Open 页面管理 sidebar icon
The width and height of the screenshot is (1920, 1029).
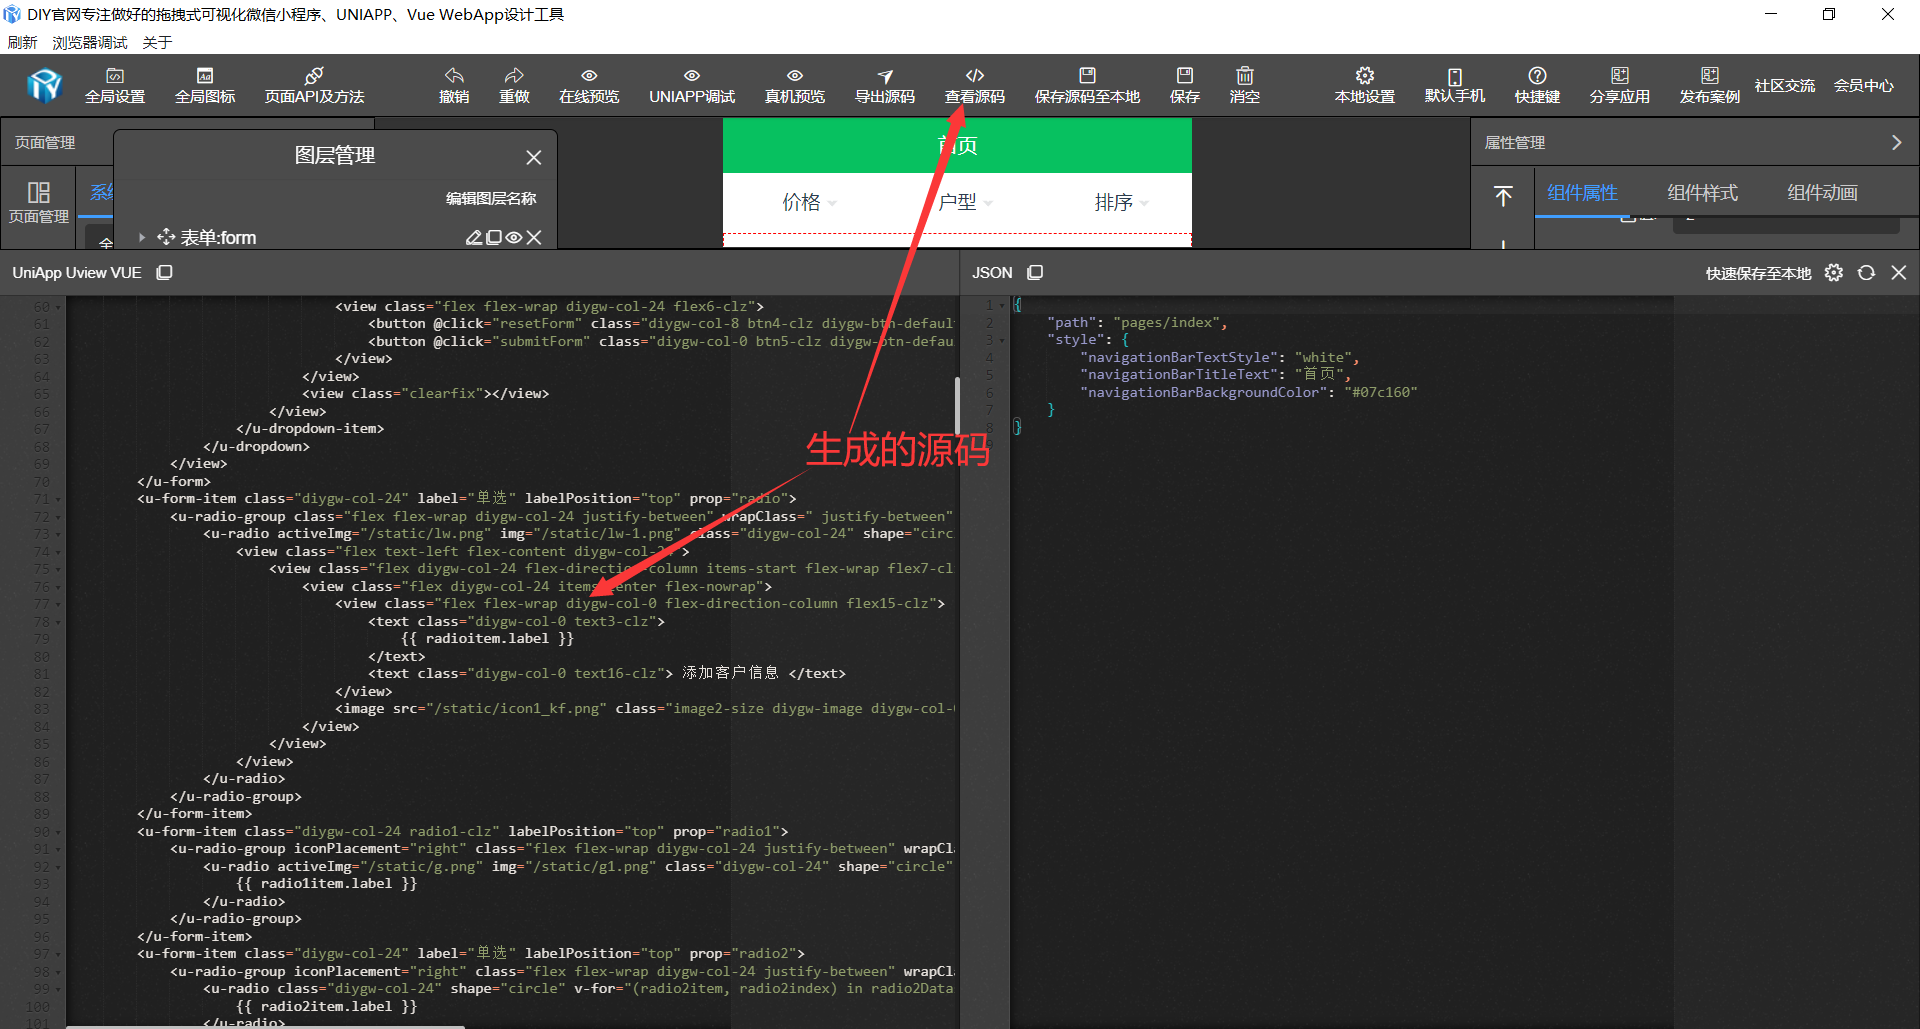coord(39,202)
